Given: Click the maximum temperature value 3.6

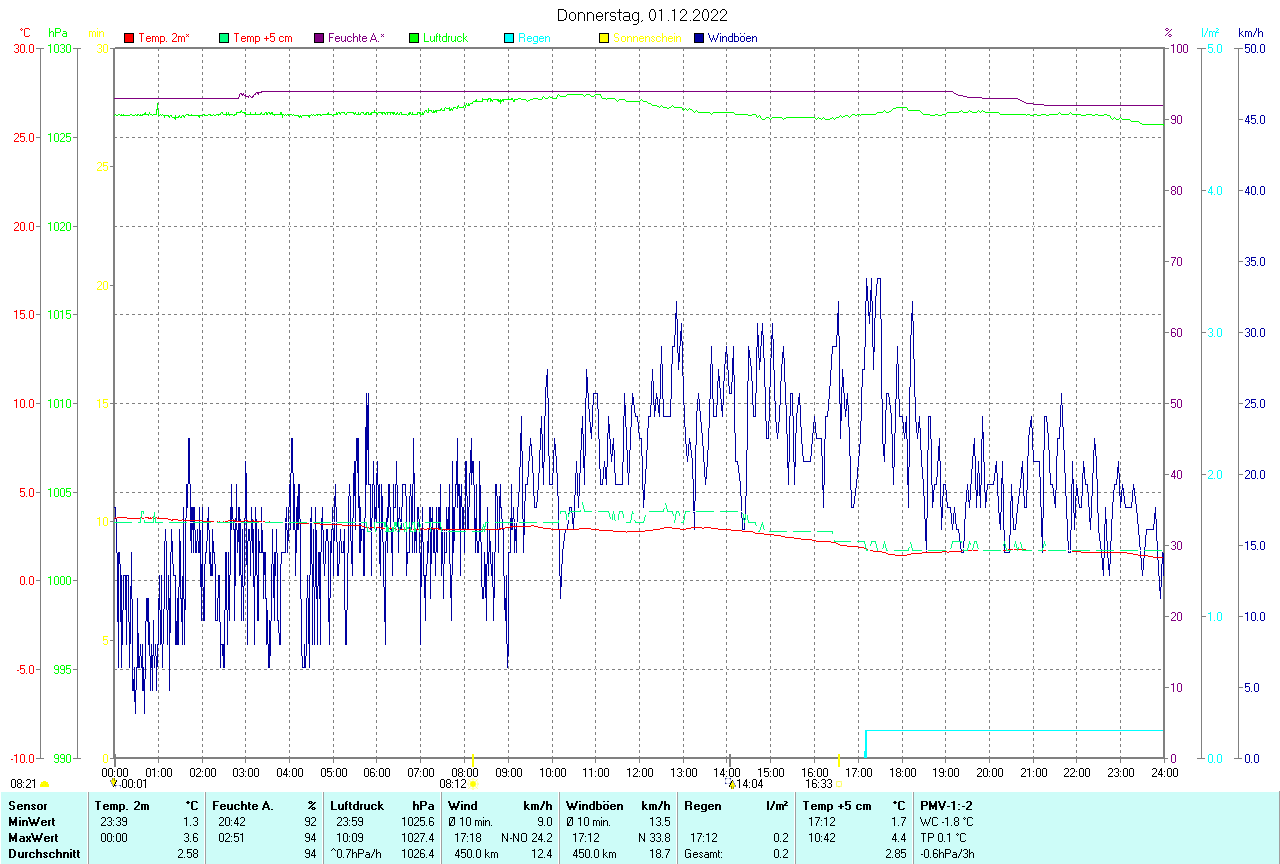Looking at the screenshot, I should tap(193, 837).
